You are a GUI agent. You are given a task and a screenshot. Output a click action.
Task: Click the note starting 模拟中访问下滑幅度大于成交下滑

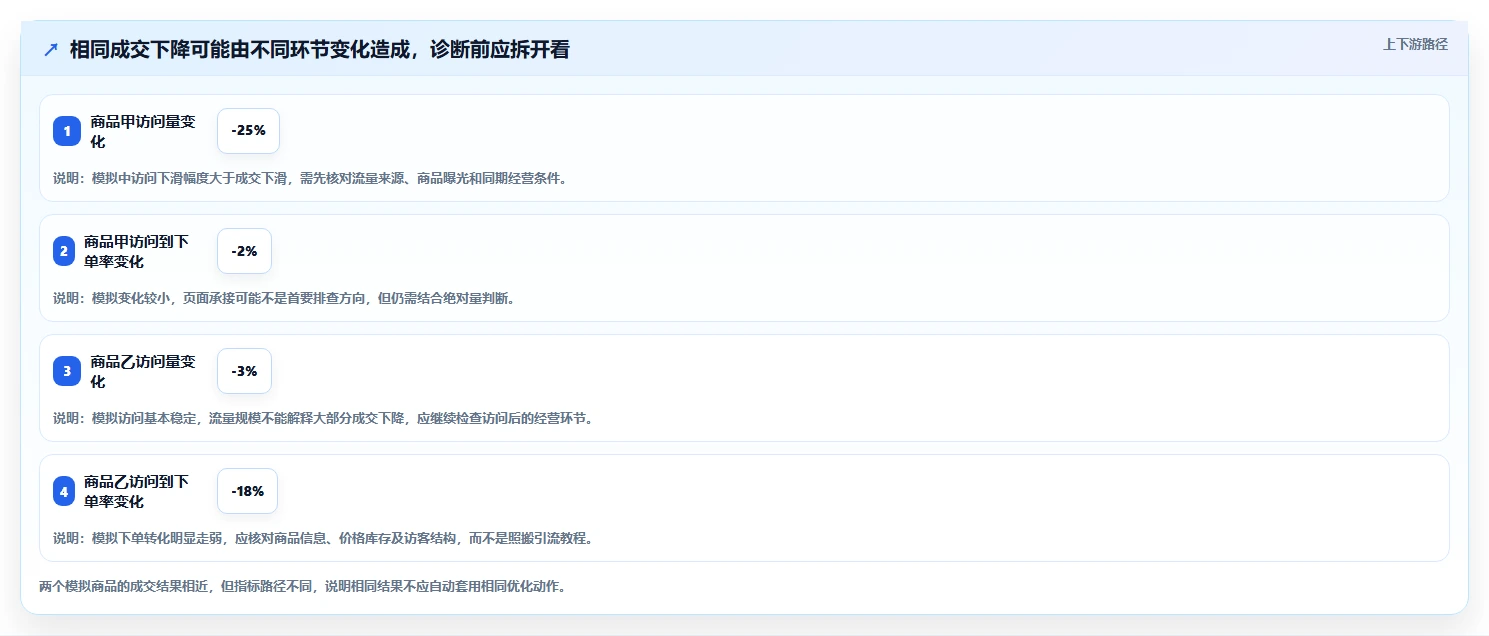310,178
